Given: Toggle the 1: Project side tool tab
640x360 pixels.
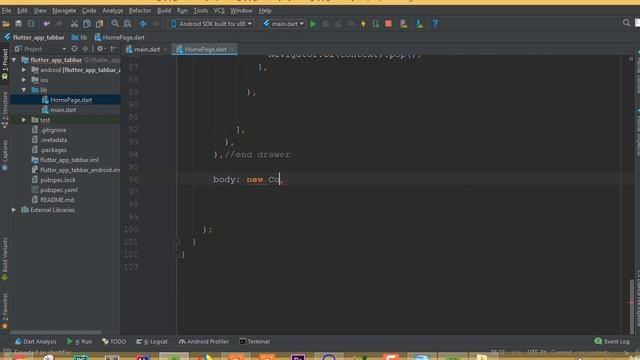Looking at the screenshot, I should click(x=5, y=64).
